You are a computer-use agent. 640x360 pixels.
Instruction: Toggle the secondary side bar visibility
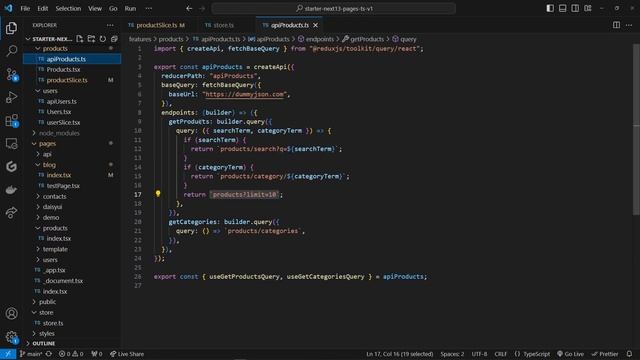[575, 8]
